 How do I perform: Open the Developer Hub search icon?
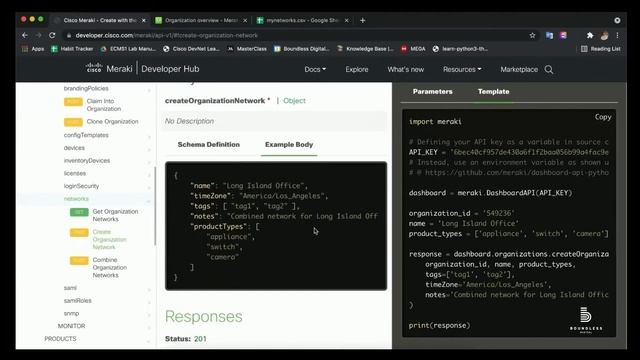549,69
